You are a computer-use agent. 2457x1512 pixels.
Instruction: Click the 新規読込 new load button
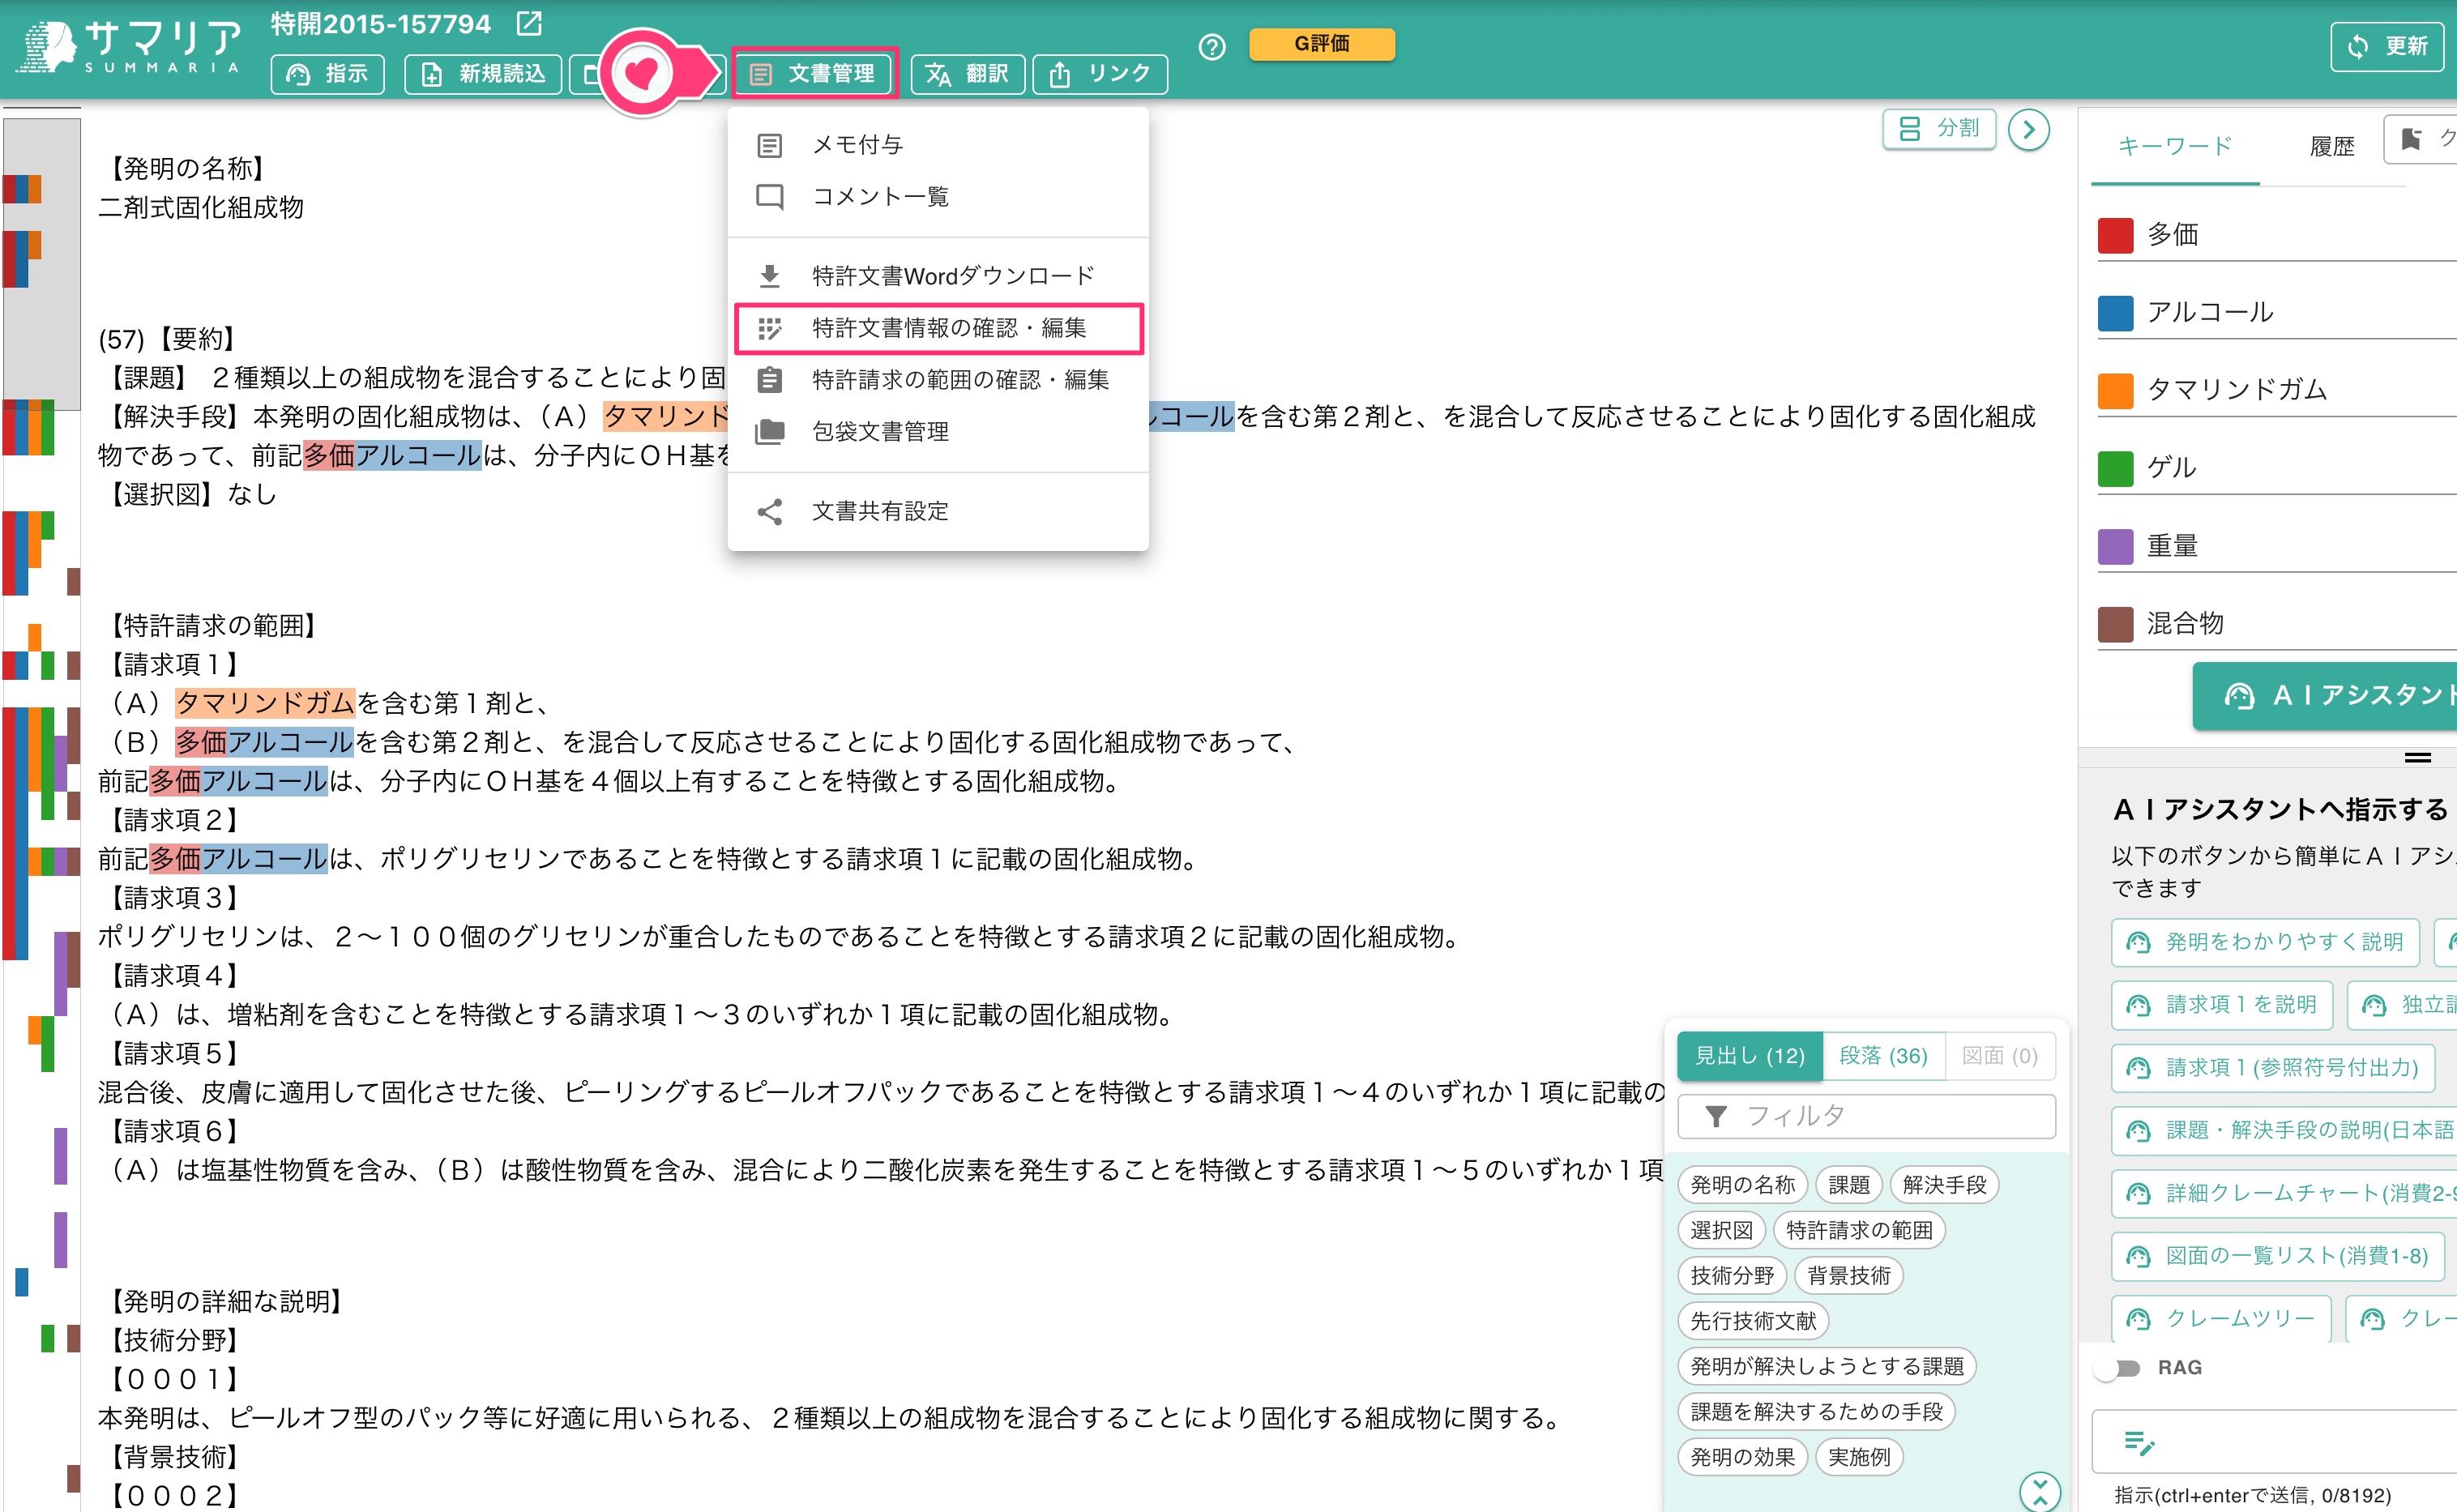pos(483,73)
